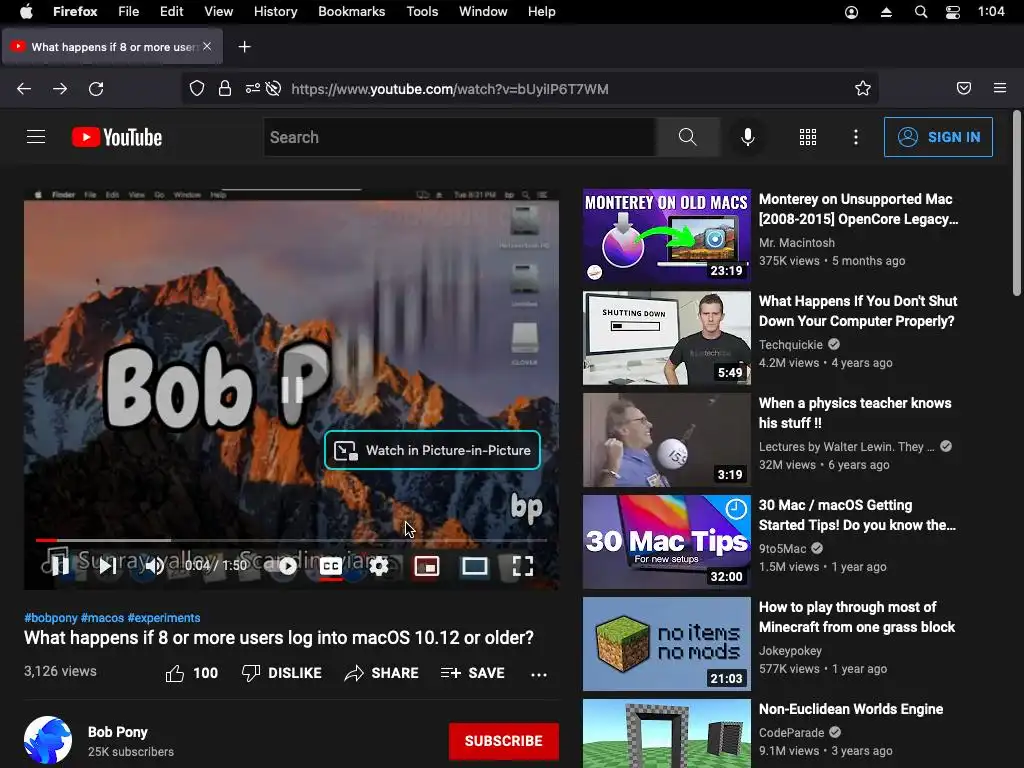The height and width of the screenshot is (768, 1024).
Task: Open Spotlight search in menu bar
Action: click(921, 12)
